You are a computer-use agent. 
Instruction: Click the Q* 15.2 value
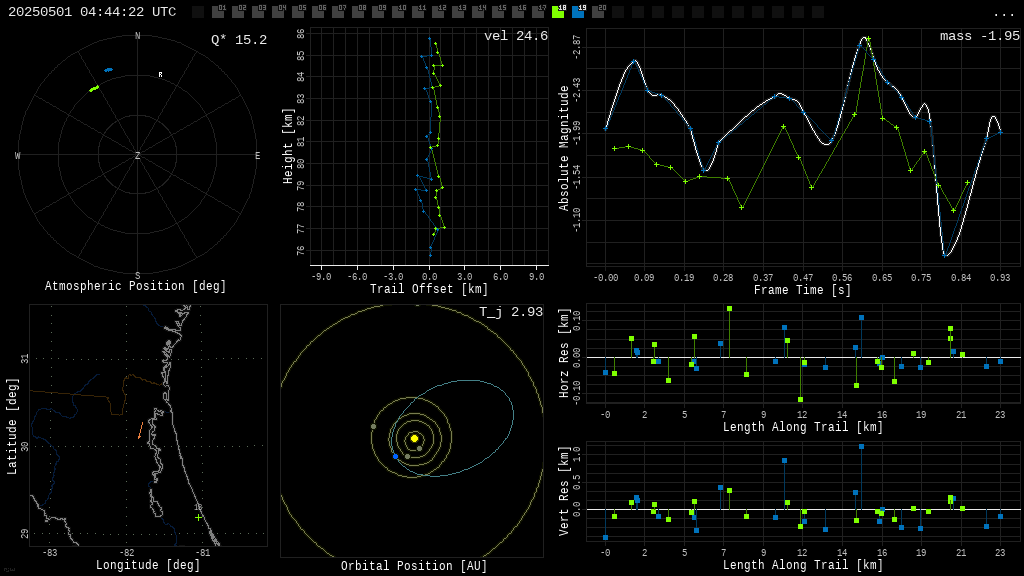239,40
